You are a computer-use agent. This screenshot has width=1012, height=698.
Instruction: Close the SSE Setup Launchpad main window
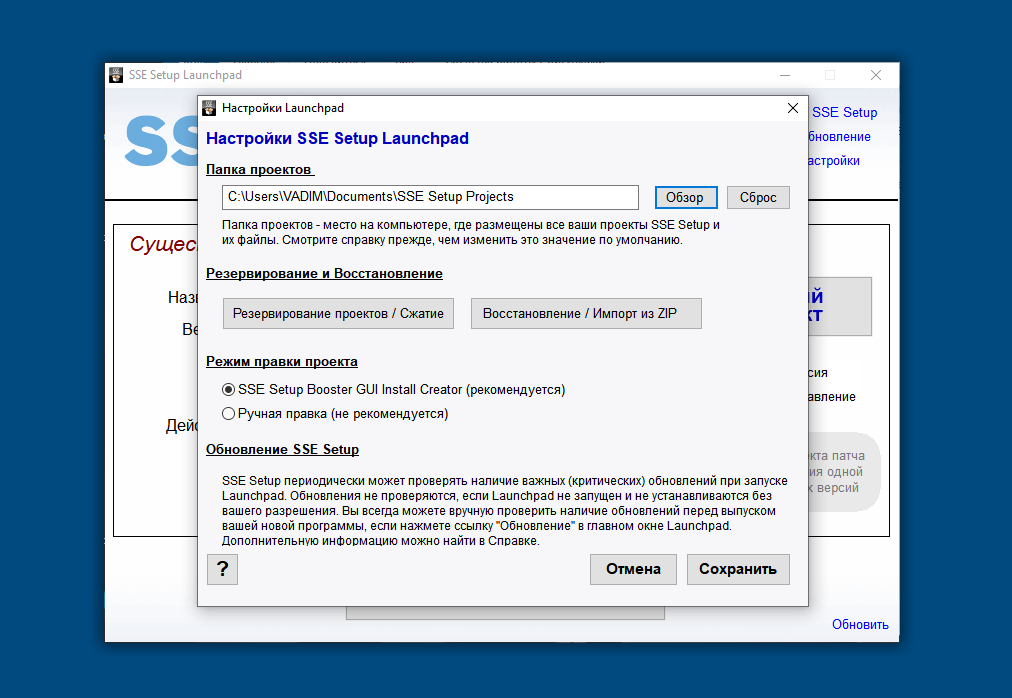coord(876,75)
